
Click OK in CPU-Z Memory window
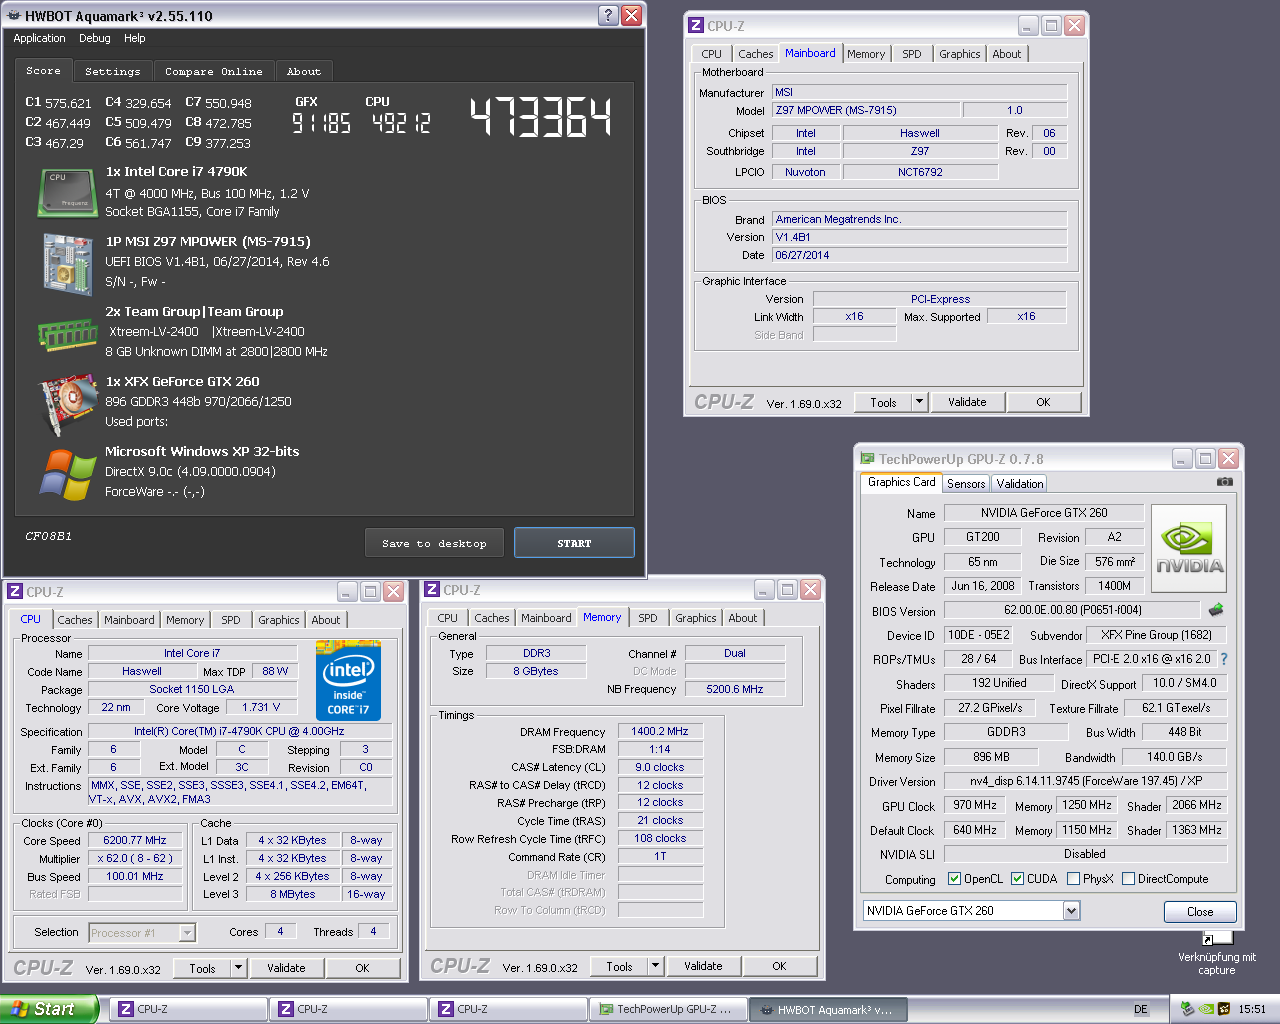[x=779, y=966]
